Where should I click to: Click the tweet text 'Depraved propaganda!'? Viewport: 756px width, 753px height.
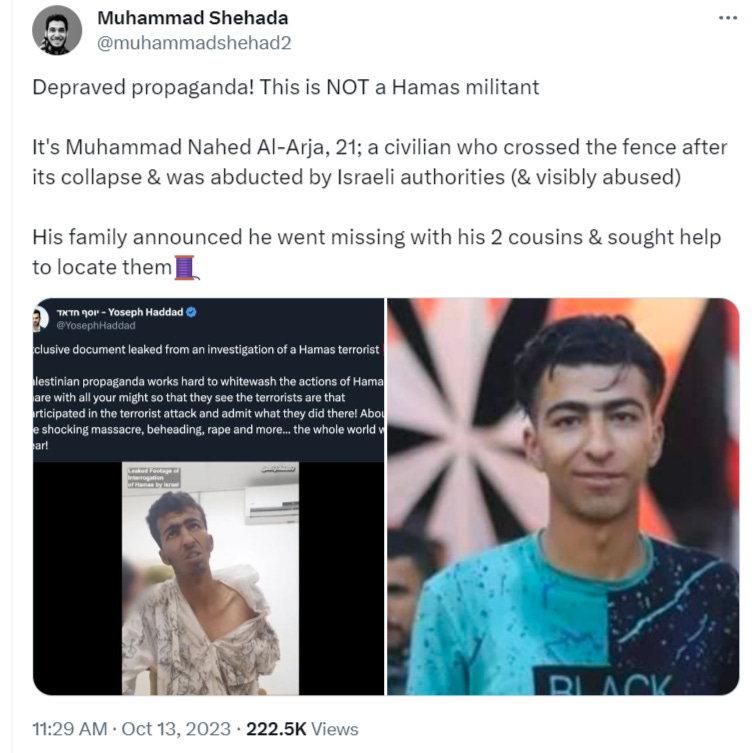pos(143,88)
